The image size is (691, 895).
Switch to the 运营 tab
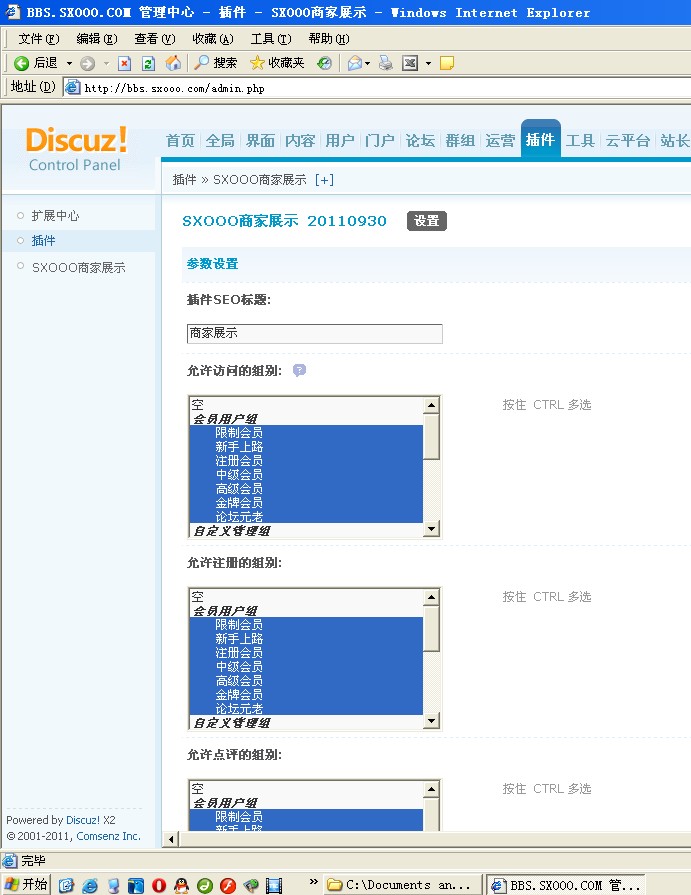500,140
